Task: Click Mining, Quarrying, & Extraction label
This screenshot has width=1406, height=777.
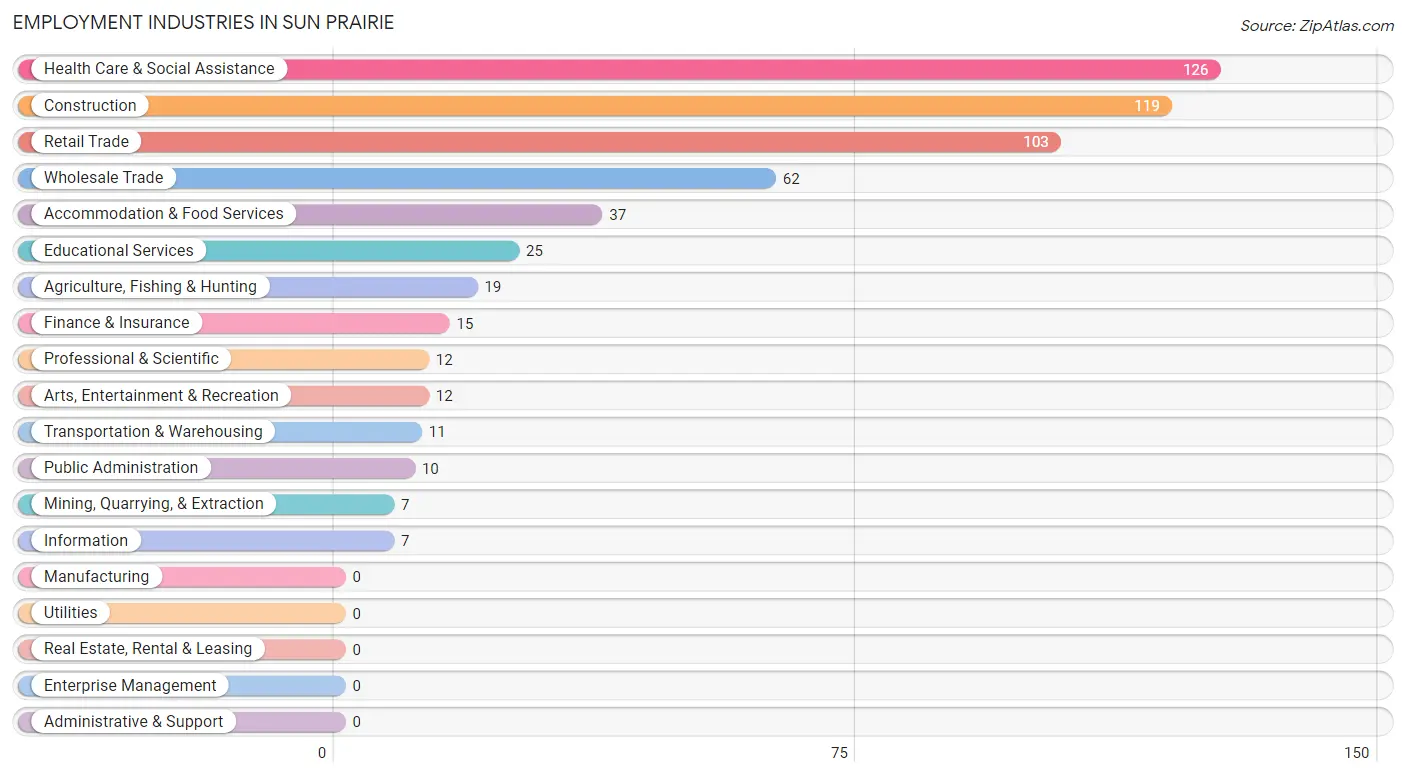Action: 154,504
